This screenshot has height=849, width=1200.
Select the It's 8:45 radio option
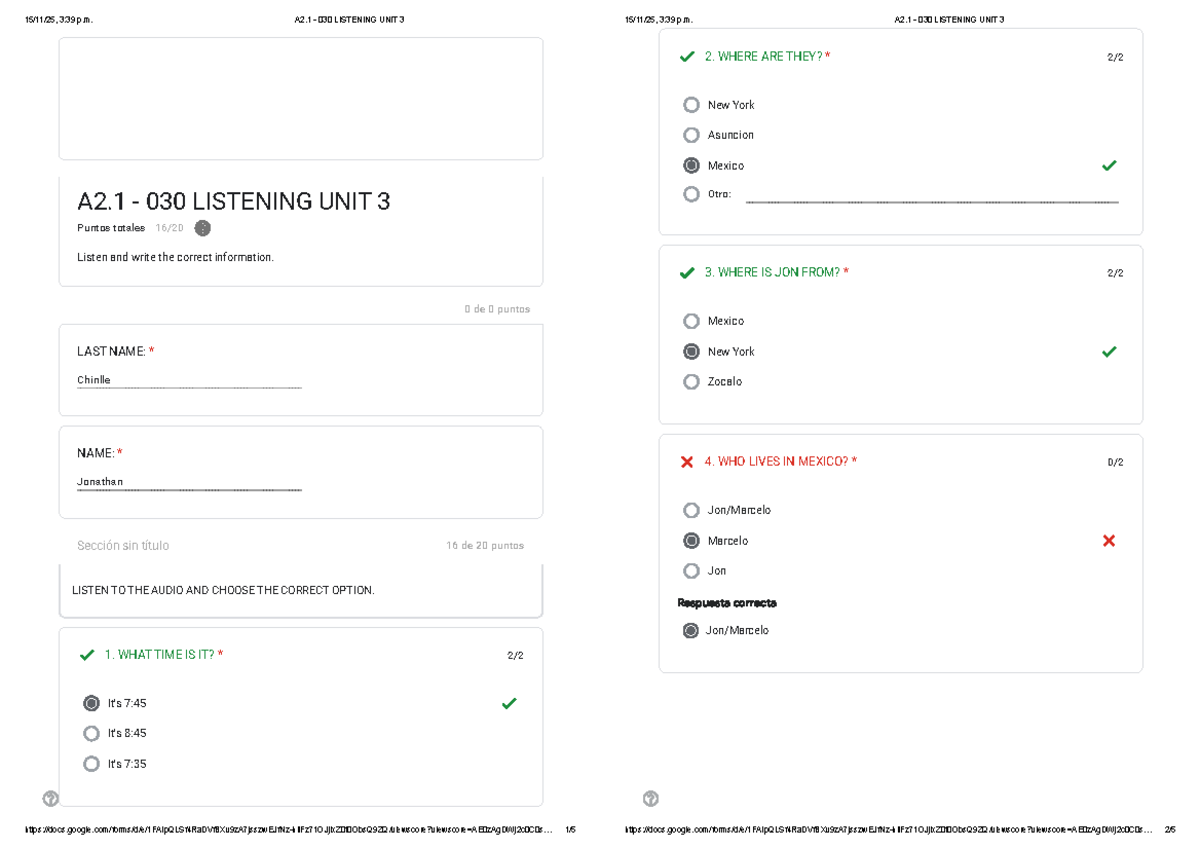coord(91,733)
